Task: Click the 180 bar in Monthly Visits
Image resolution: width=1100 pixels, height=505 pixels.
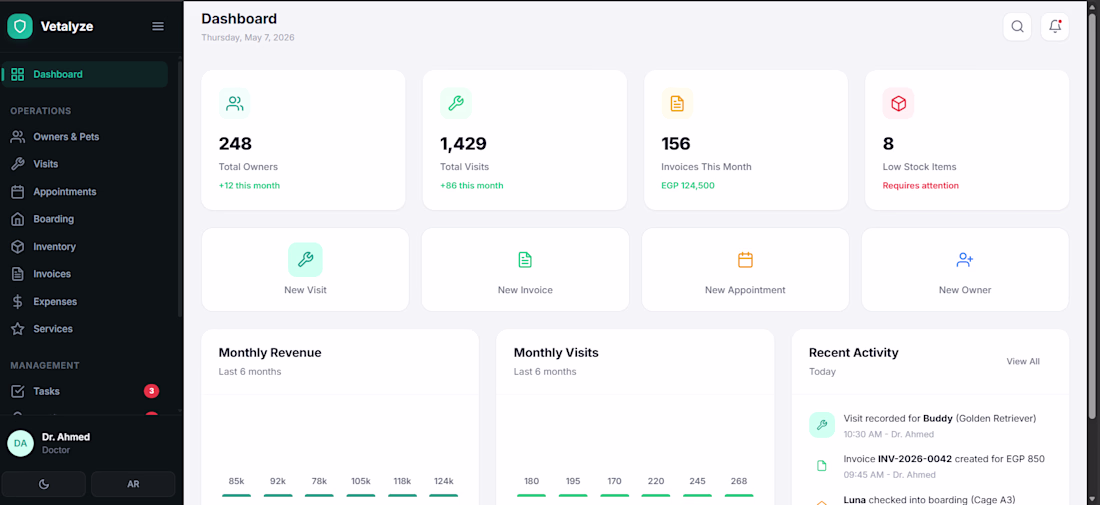Action: pos(532,495)
